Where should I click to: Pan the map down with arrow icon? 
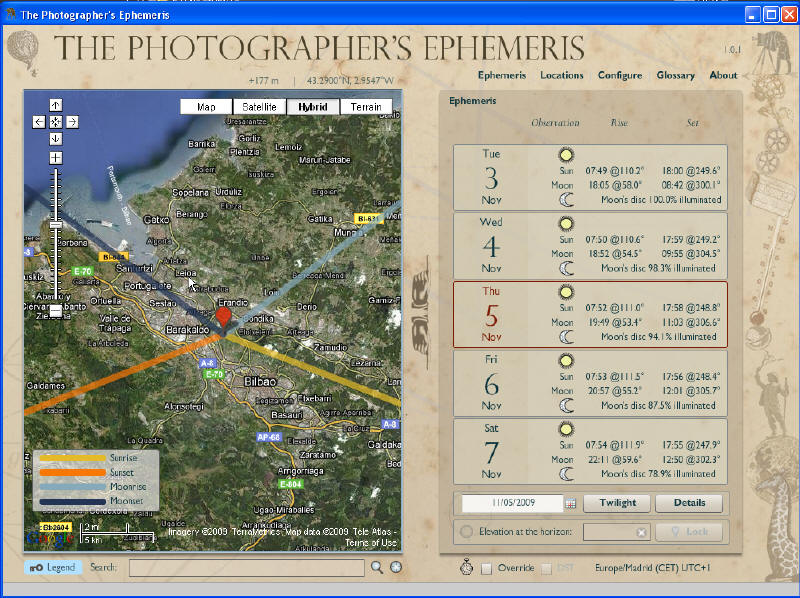(x=56, y=139)
